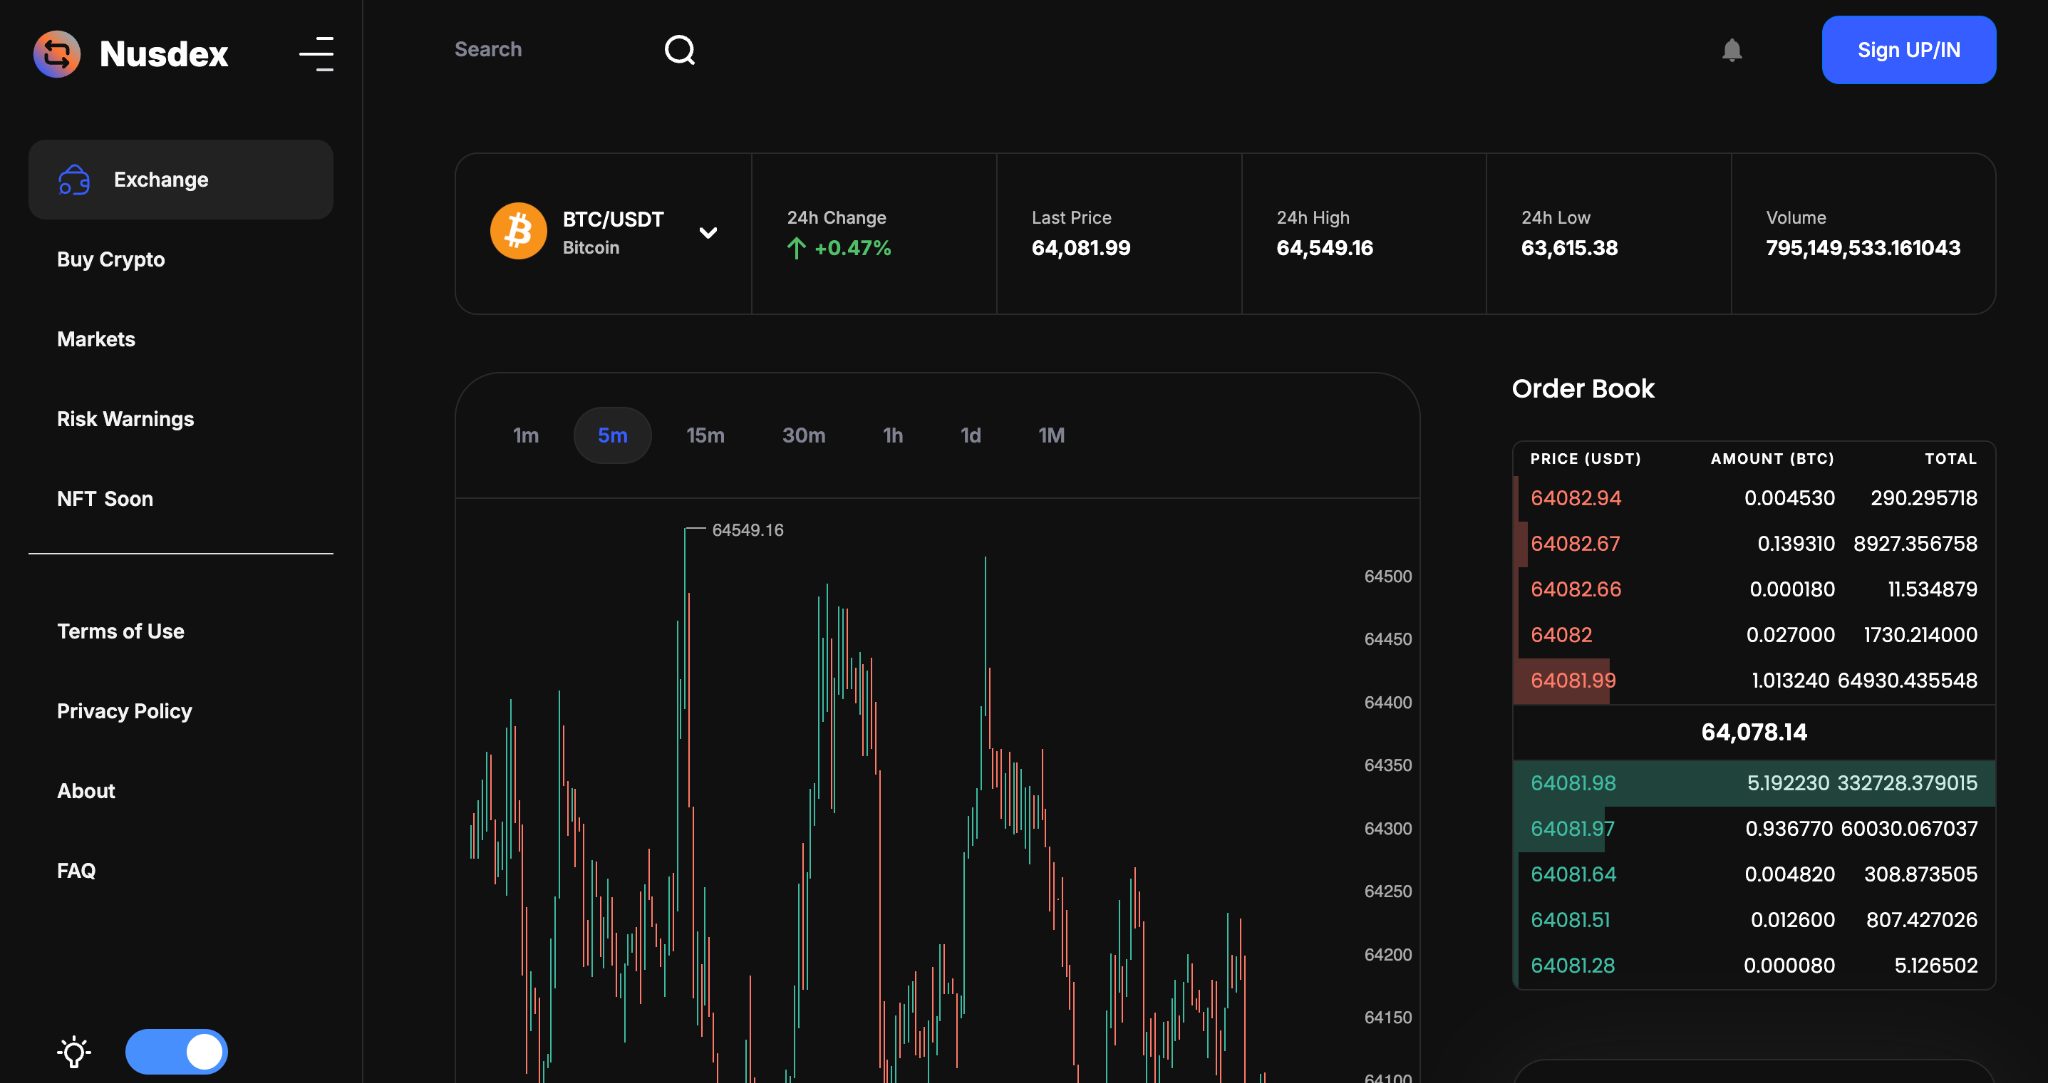The width and height of the screenshot is (2048, 1083).
Task: Open the Terms of Use link
Action: coord(121,631)
